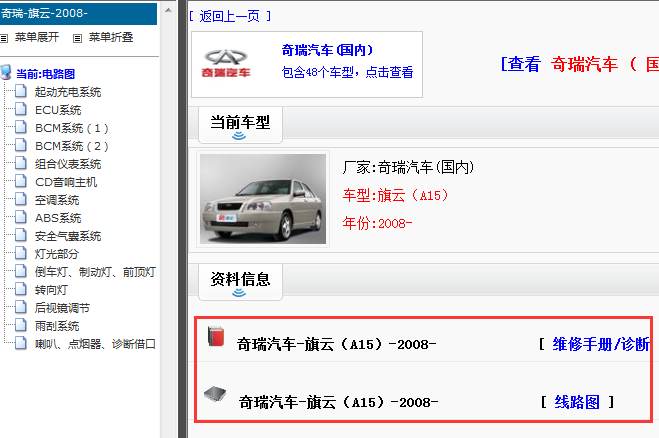Click the page icon next to 组合仪表系统

[21, 163]
